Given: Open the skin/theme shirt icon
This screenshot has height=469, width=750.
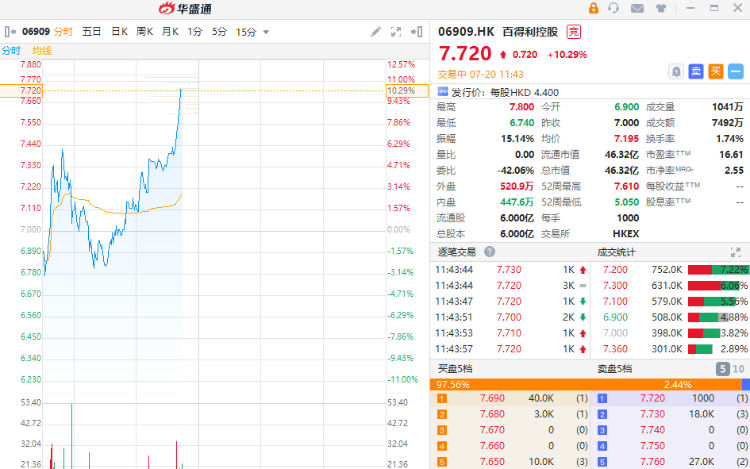Looking at the screenshot, I should (x=661, y=8).
